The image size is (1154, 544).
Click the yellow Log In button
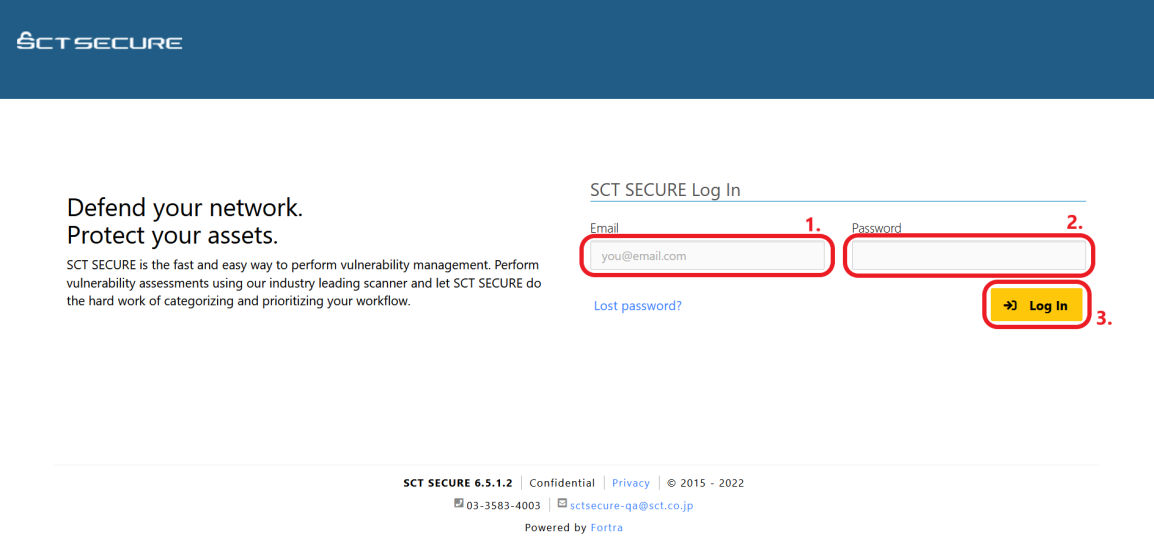[1036, 305]
